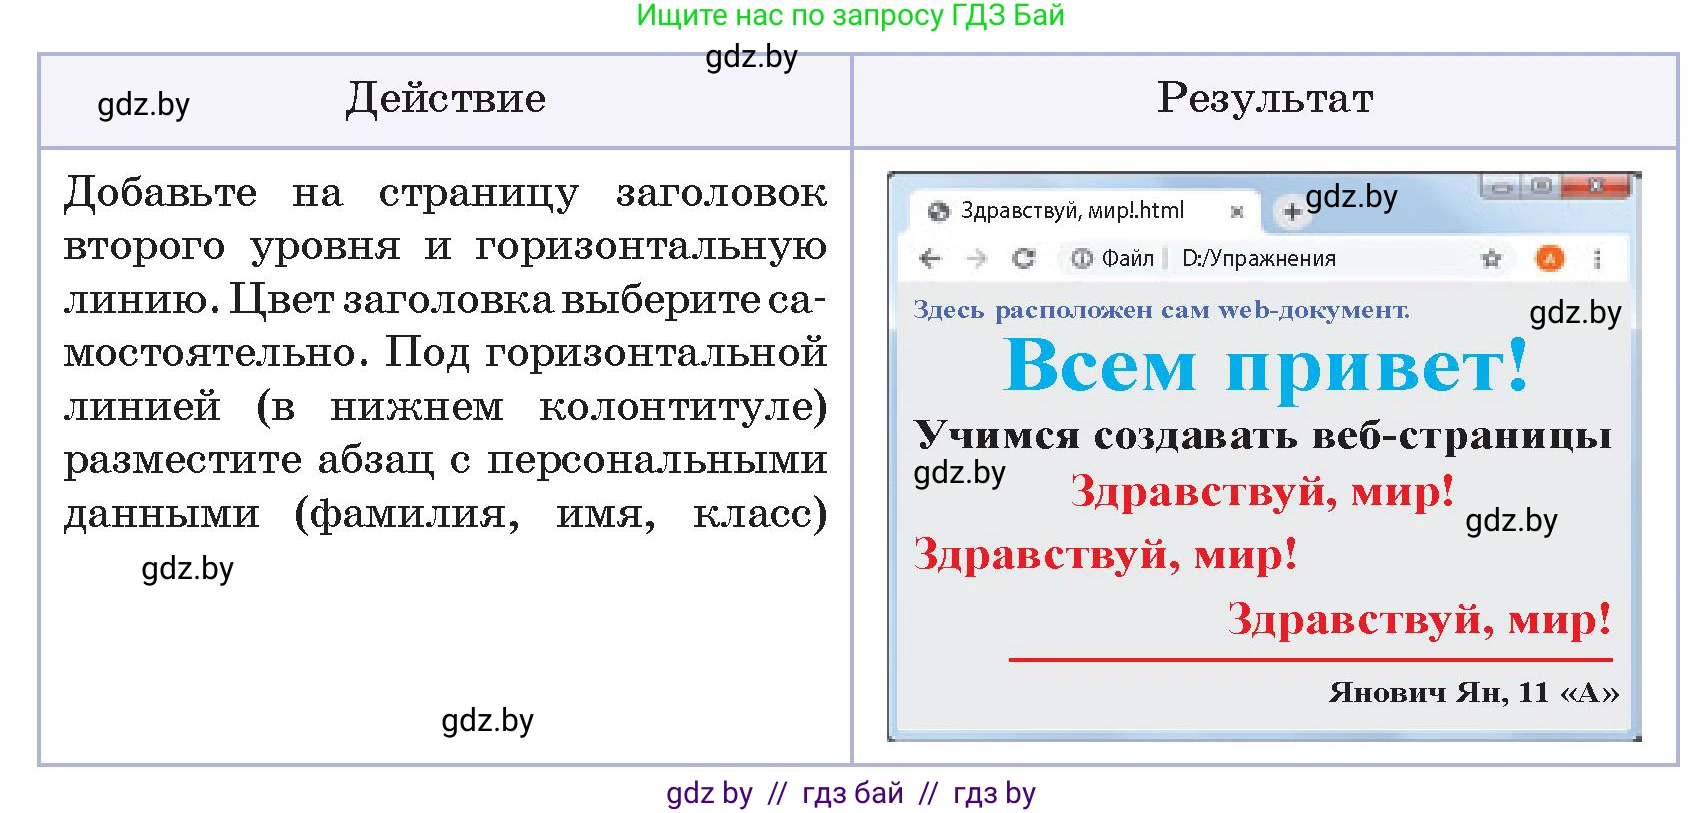Bookmark the page with the star icon
This screenshot has width=1704, height=813.
(1491, 259)
